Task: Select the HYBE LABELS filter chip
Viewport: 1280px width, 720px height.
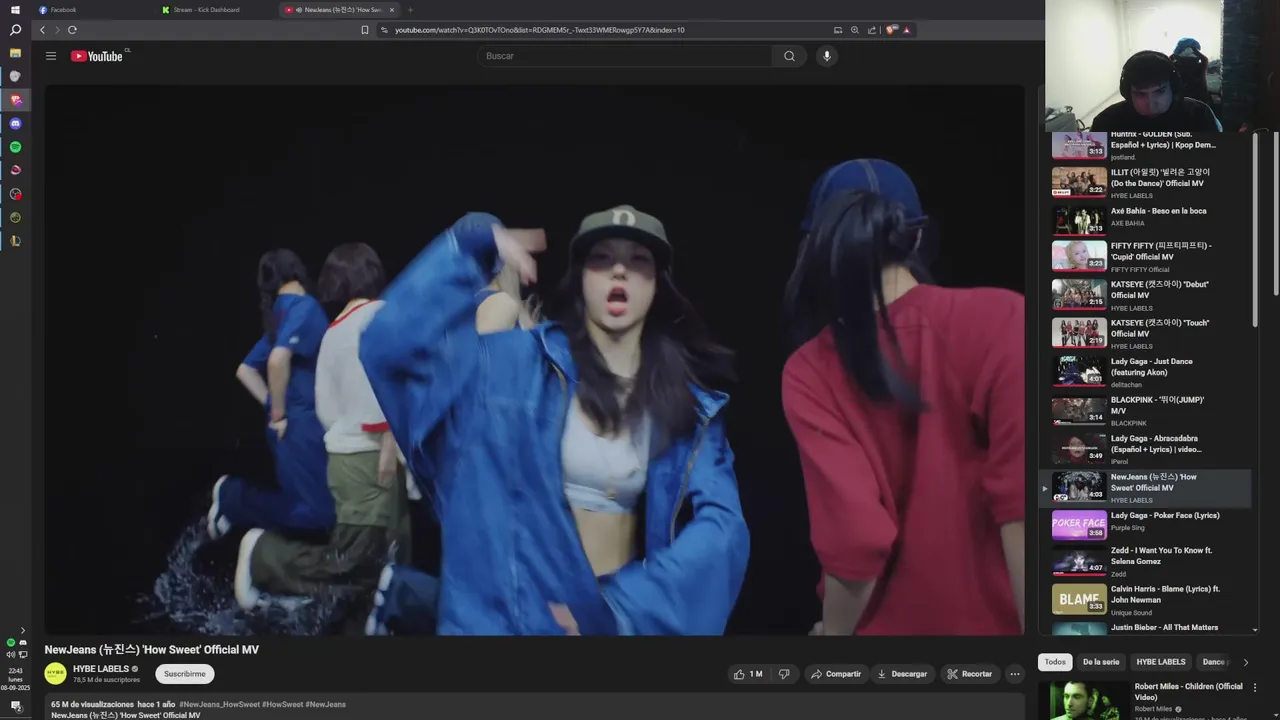Action: pos(1161,662)
